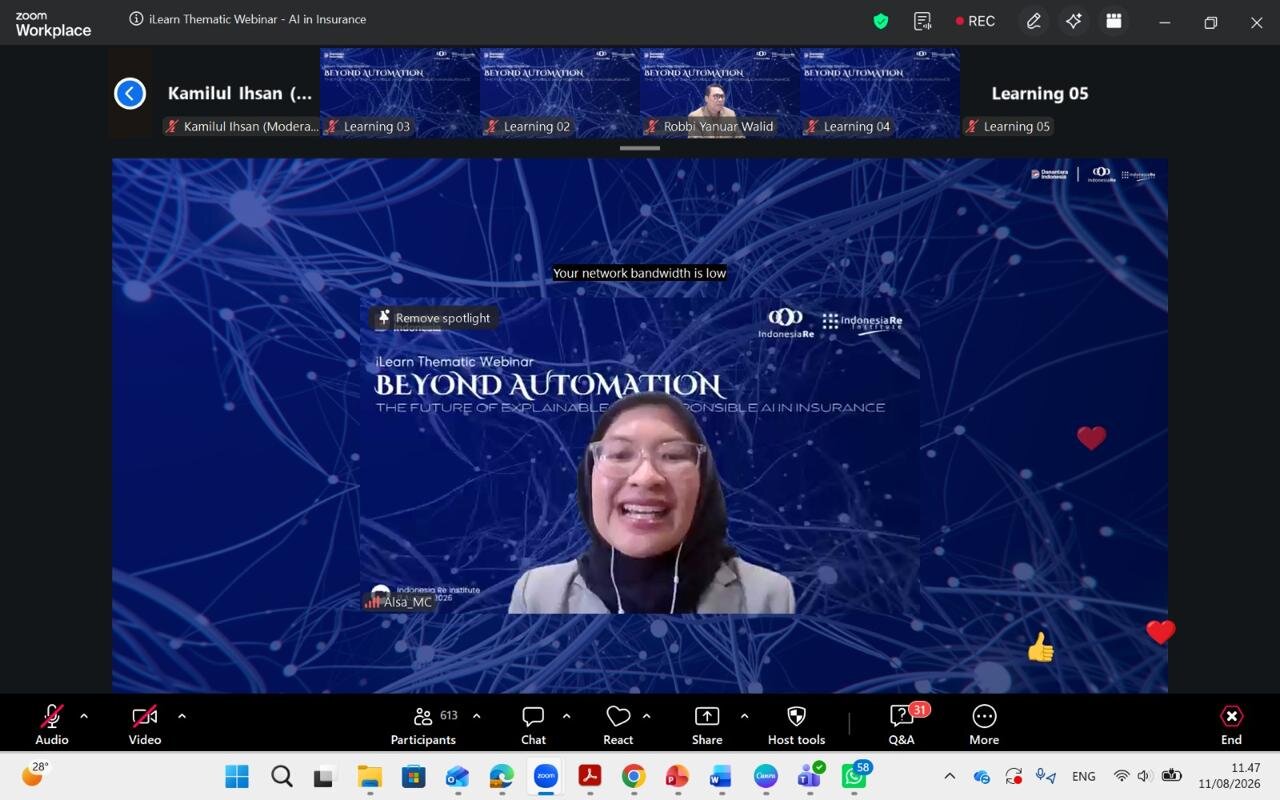Expand the video options caret

click(182, 716)
